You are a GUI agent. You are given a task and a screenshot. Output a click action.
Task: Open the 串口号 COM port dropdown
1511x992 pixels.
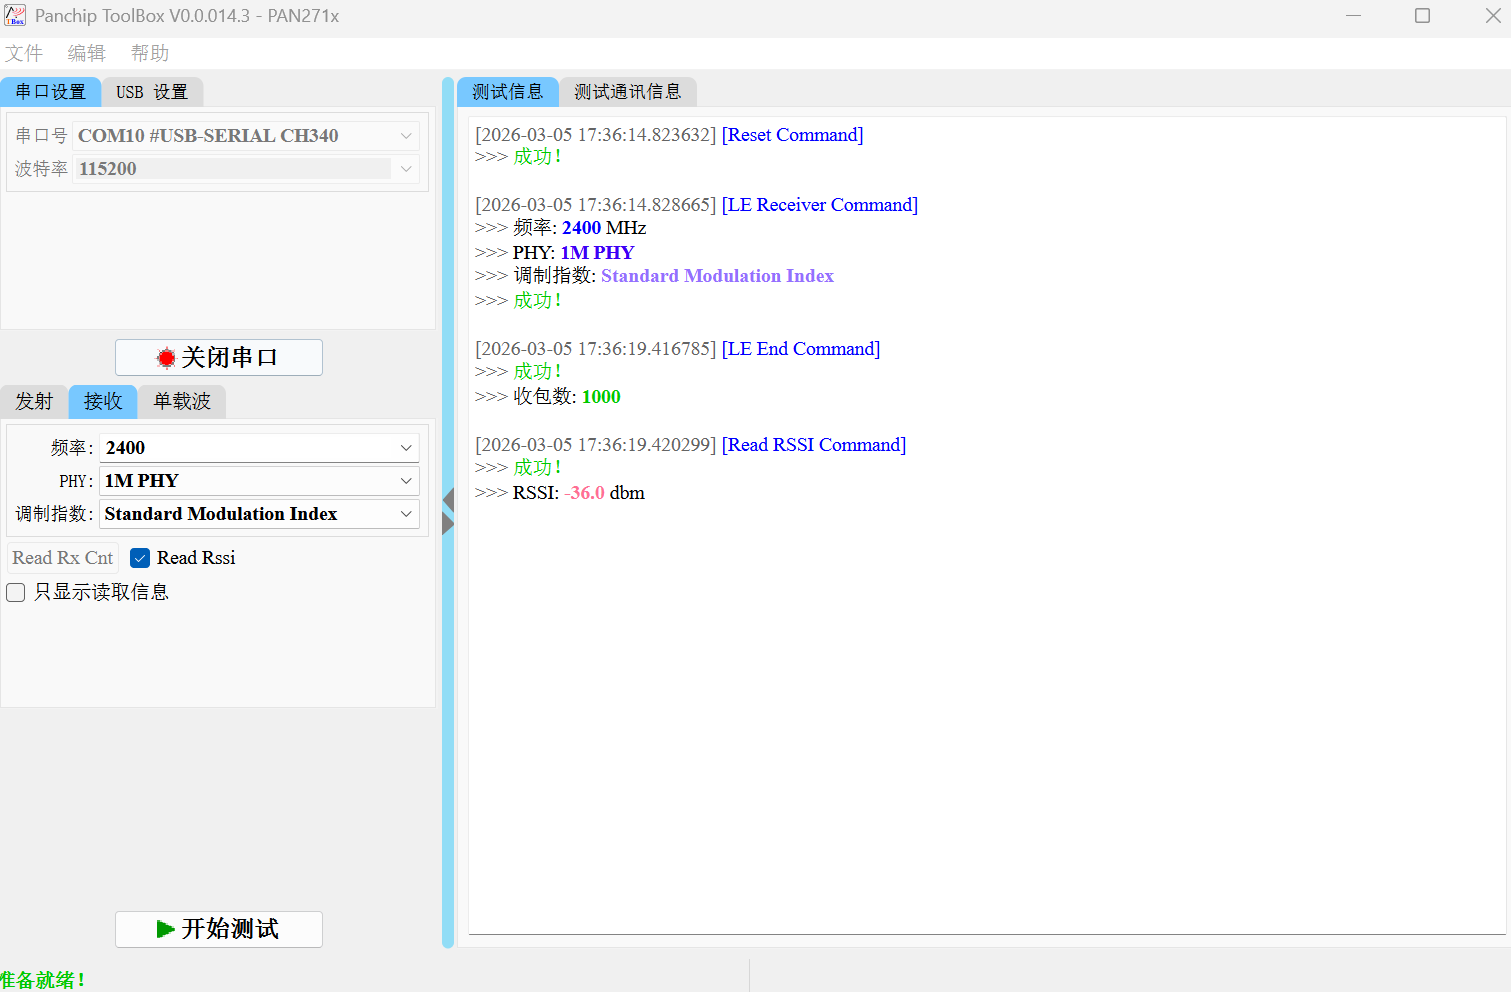point(406,136)
